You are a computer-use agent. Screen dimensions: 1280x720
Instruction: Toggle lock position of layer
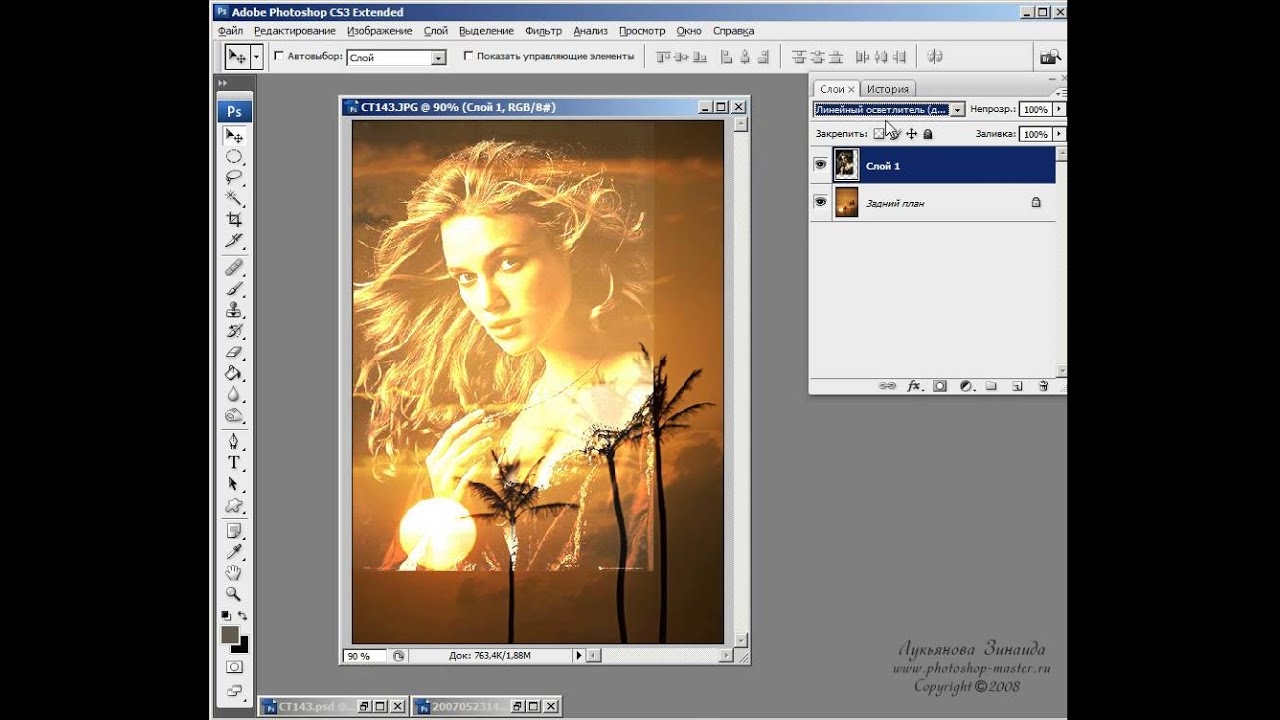(x=911, y=133)
